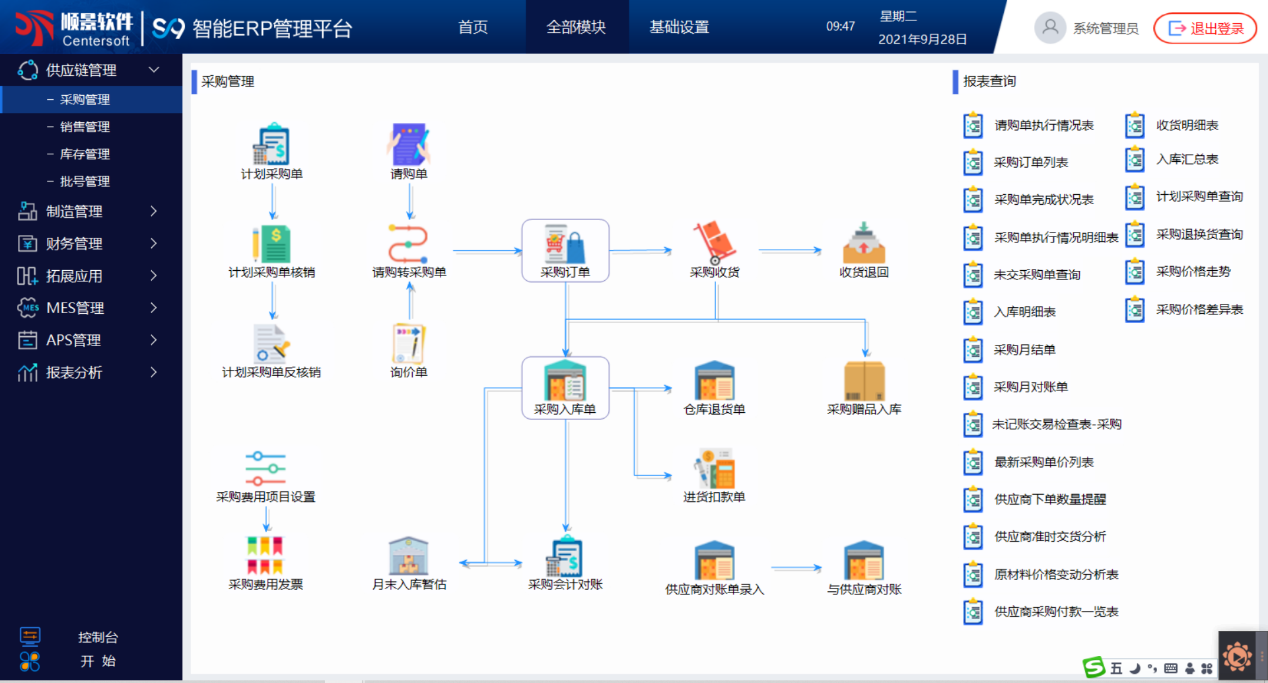Screen dimensions: 1268x683
Task: Open the 收货退回 inbox icon
Action: tap(864, 244)
